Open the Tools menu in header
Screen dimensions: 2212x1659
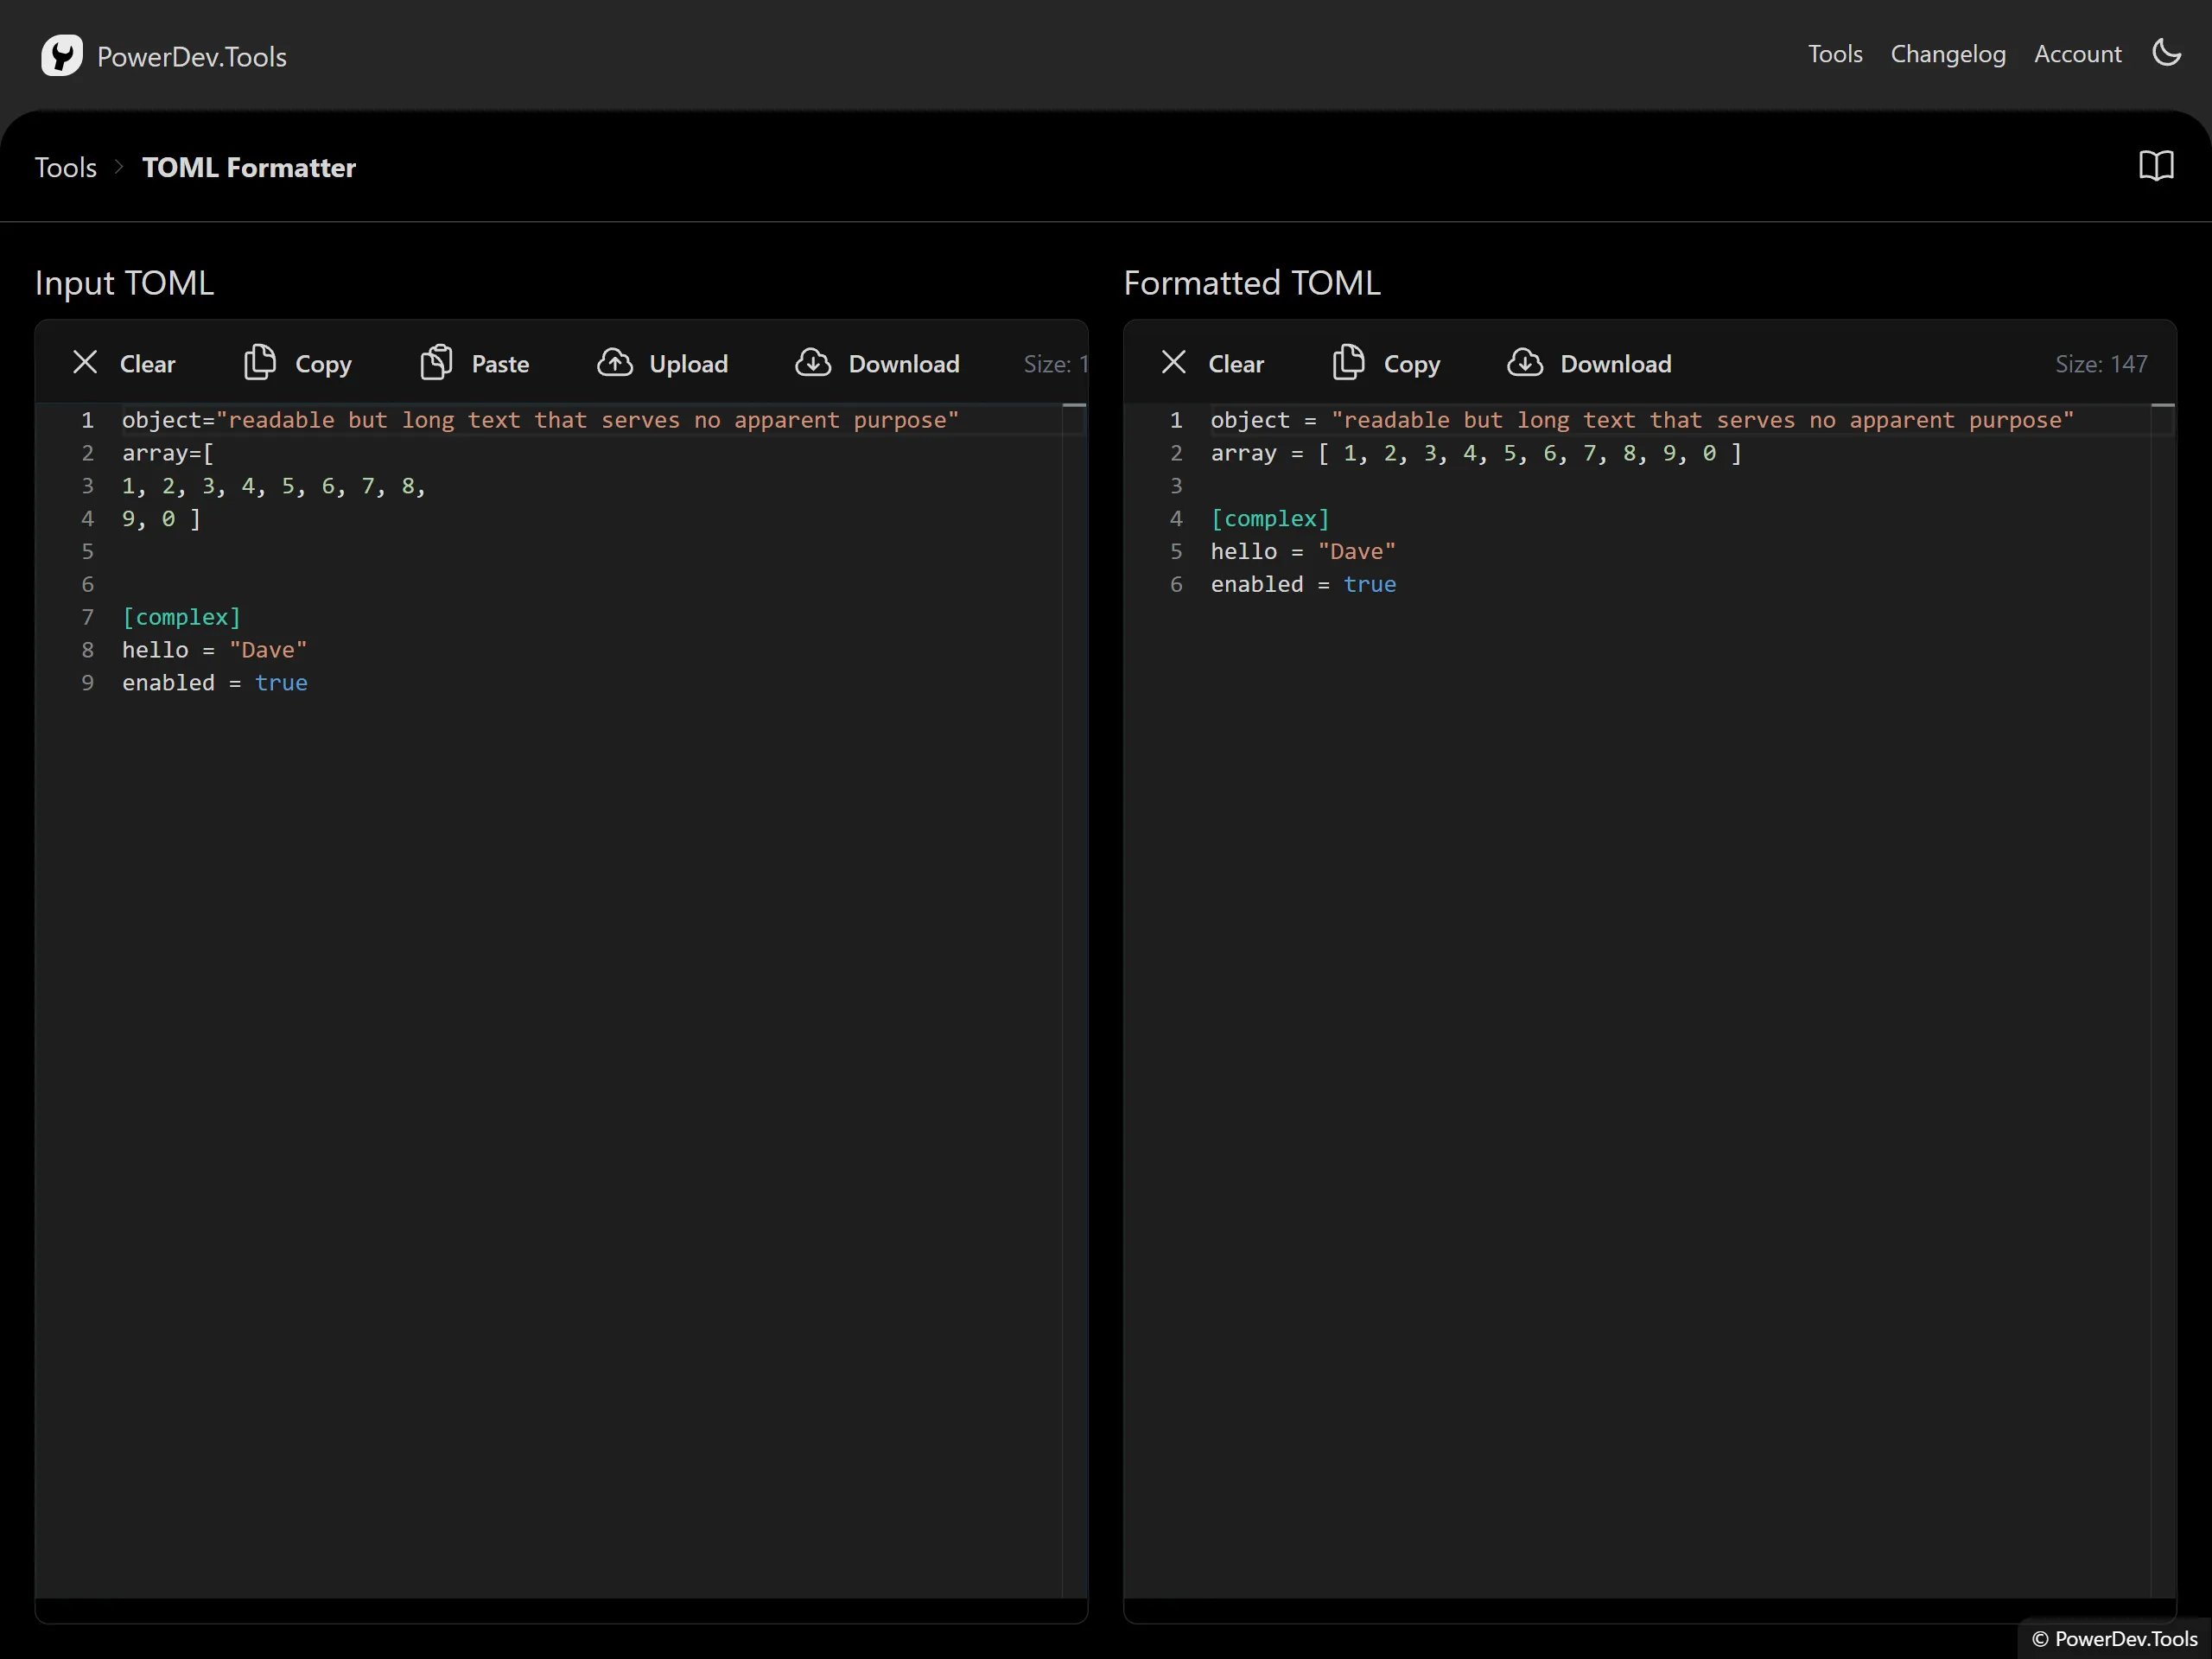(1834, 54)
